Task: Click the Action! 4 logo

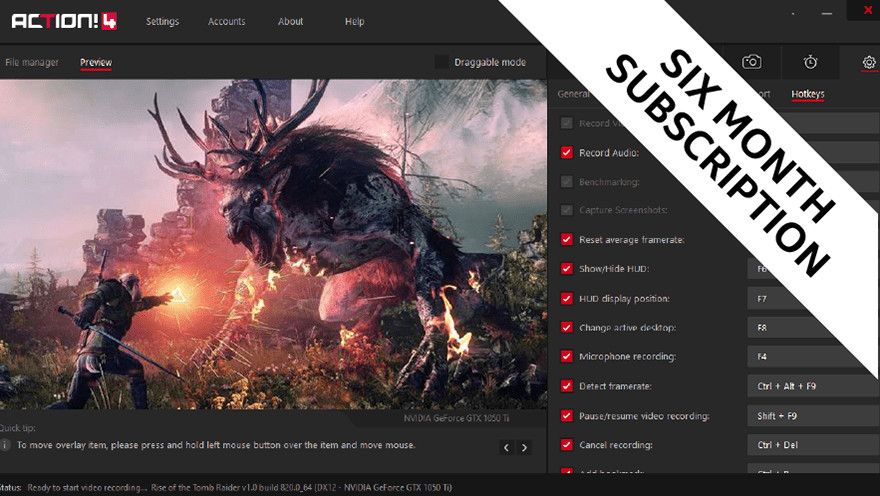Action: tap(63, 21)
